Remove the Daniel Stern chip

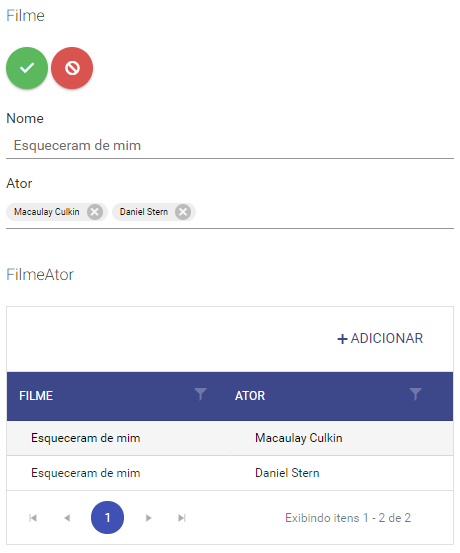(x=183, y=212)
